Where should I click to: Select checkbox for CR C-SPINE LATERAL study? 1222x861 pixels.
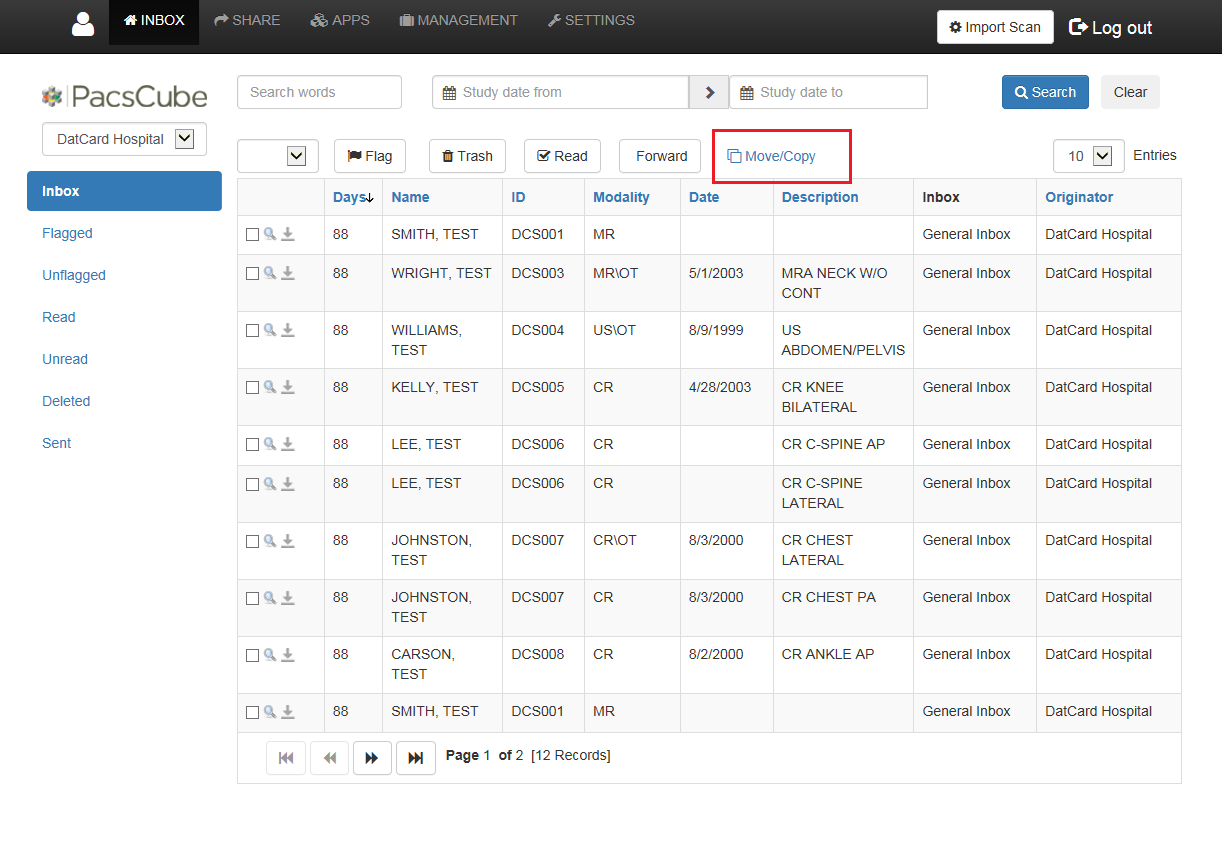(252, 484)
